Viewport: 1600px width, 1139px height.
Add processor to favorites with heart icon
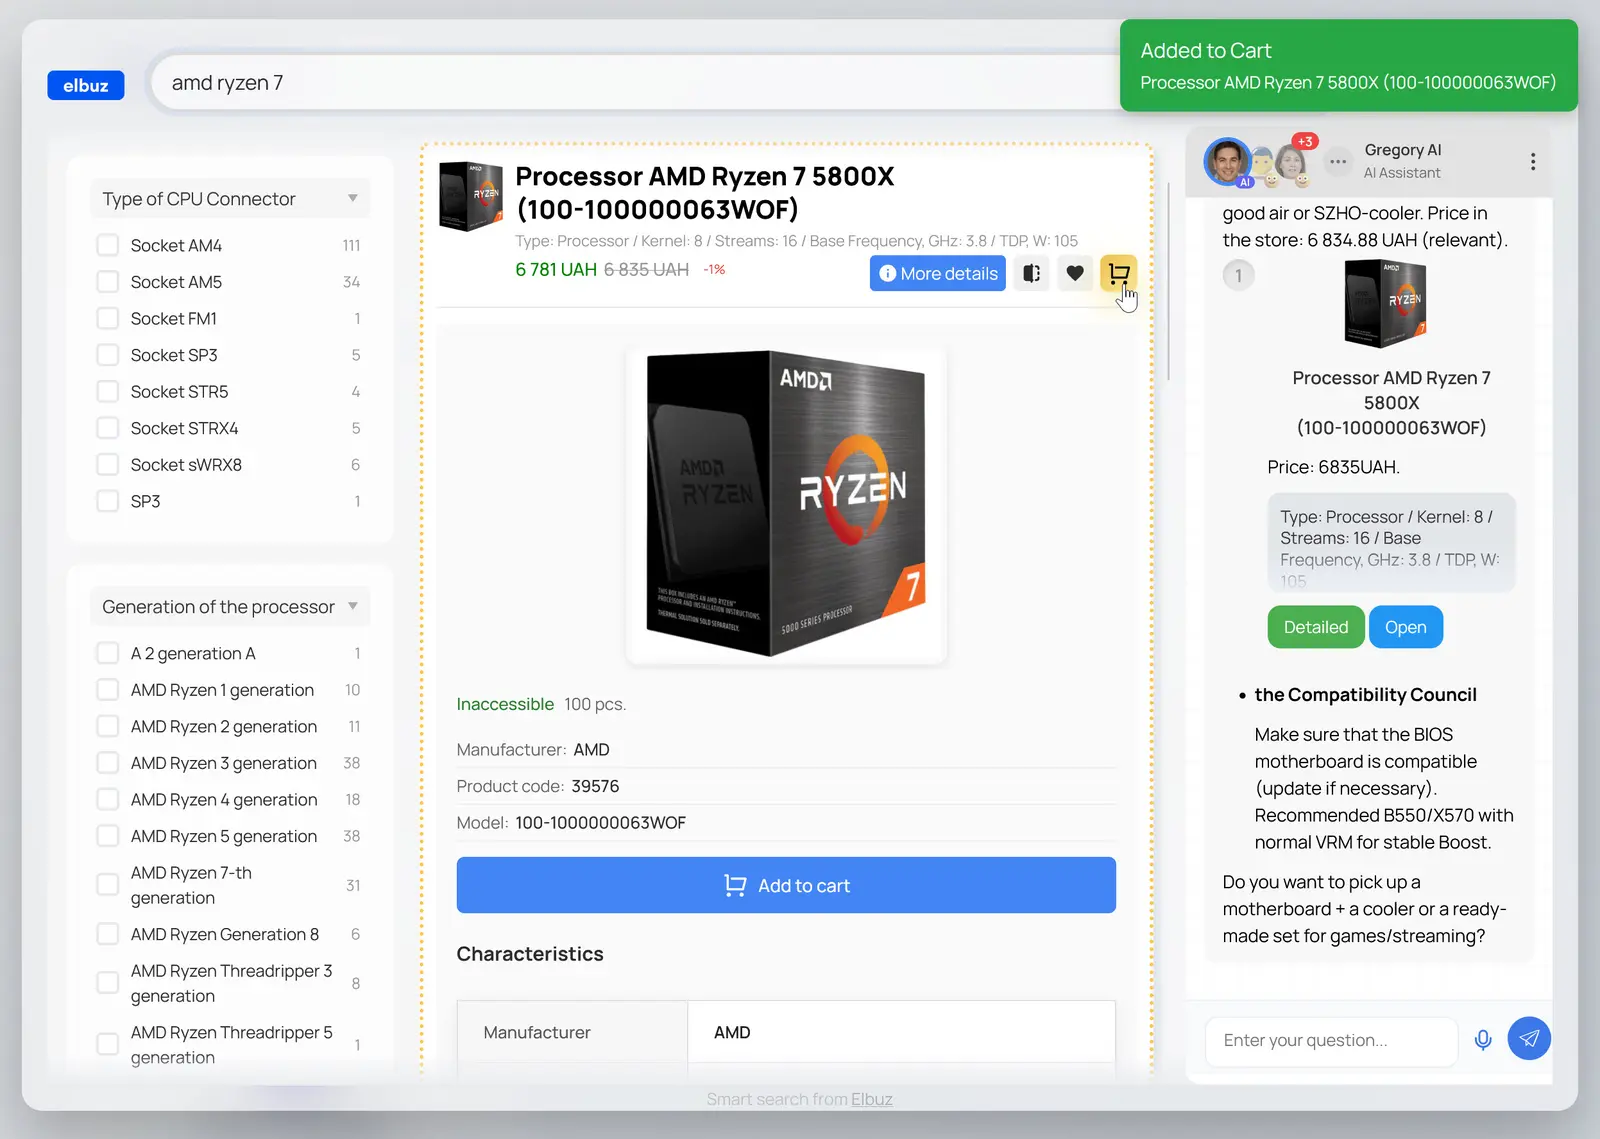(1075, 273)
